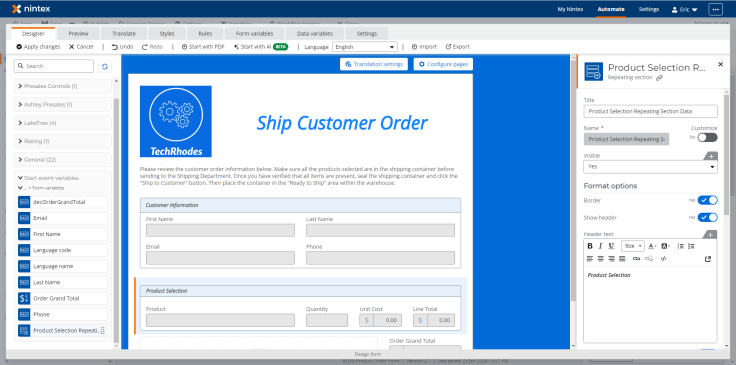Viewport: 736px width, 365px height.
Task: Click Start with AI
Action: [261, 47]
